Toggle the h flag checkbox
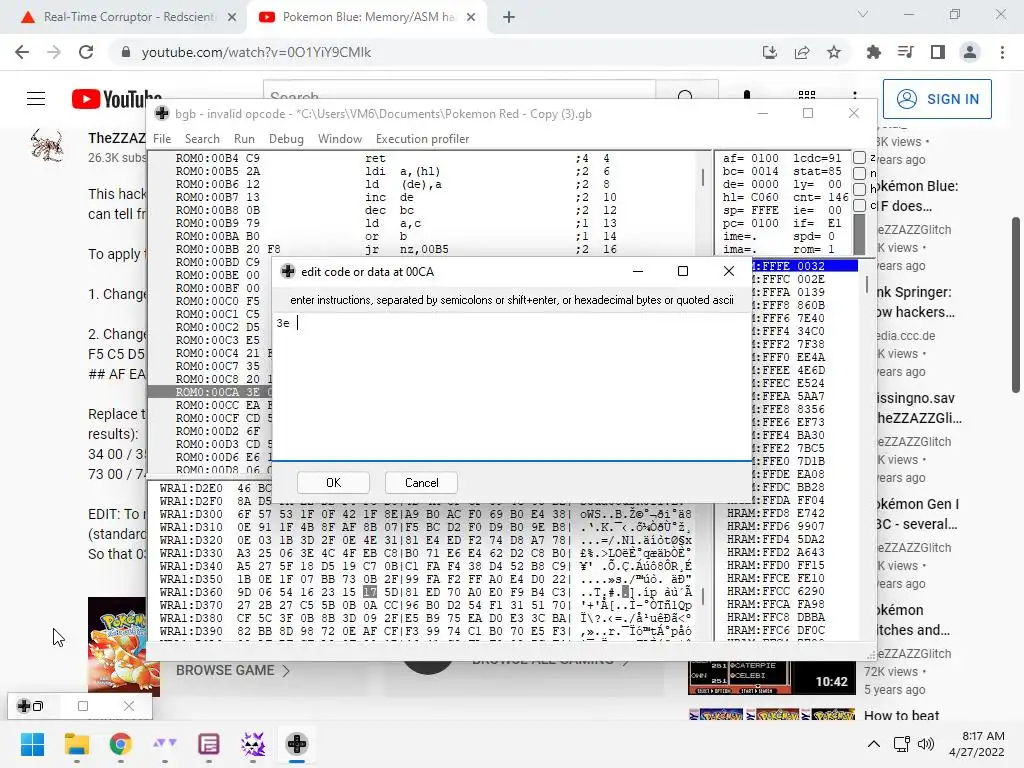Screen dimensions: 1024x768 [x=859, y=189]
